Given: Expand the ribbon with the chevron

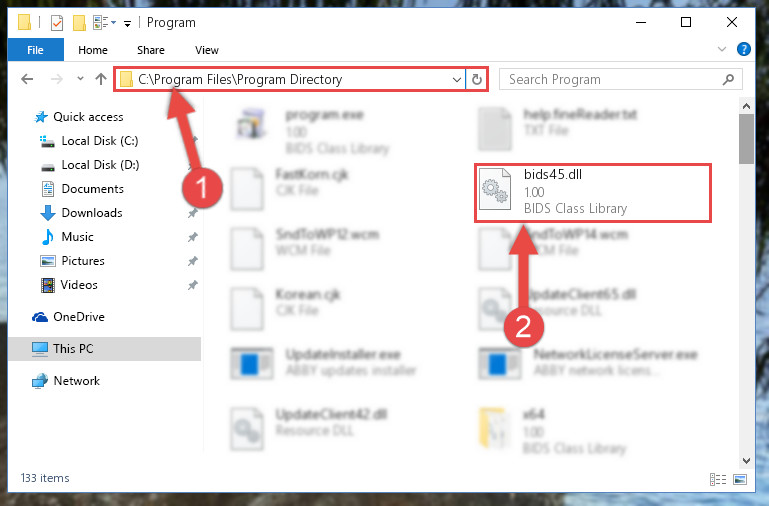Looking at the screenshot, I should point(722,49).
